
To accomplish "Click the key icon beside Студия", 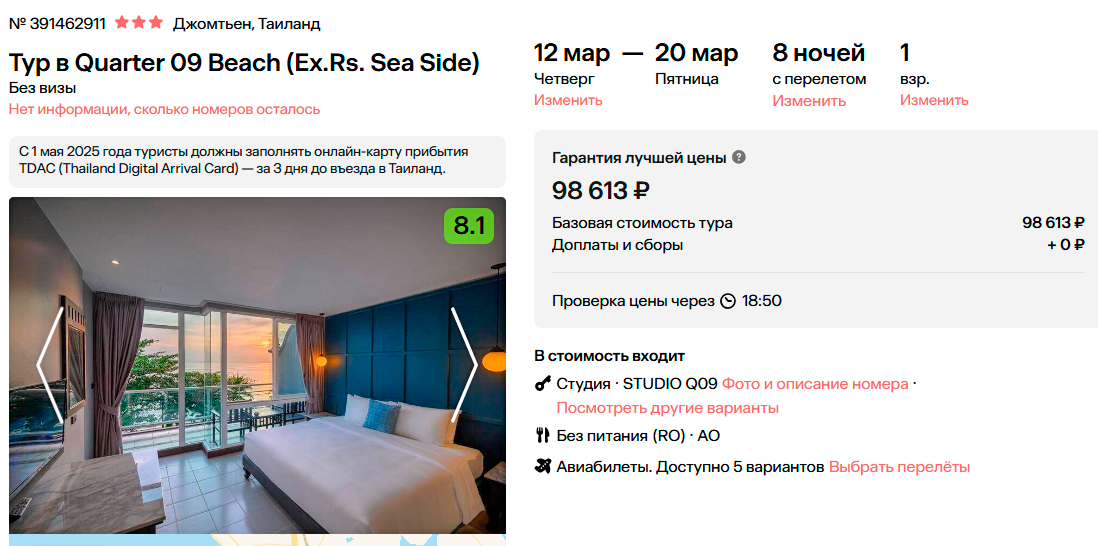I will [543, 384].
